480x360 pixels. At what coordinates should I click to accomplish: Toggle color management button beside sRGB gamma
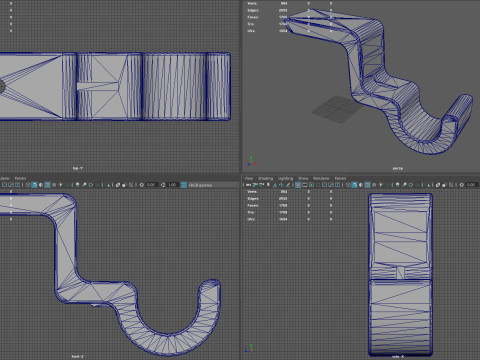point(183,185)
